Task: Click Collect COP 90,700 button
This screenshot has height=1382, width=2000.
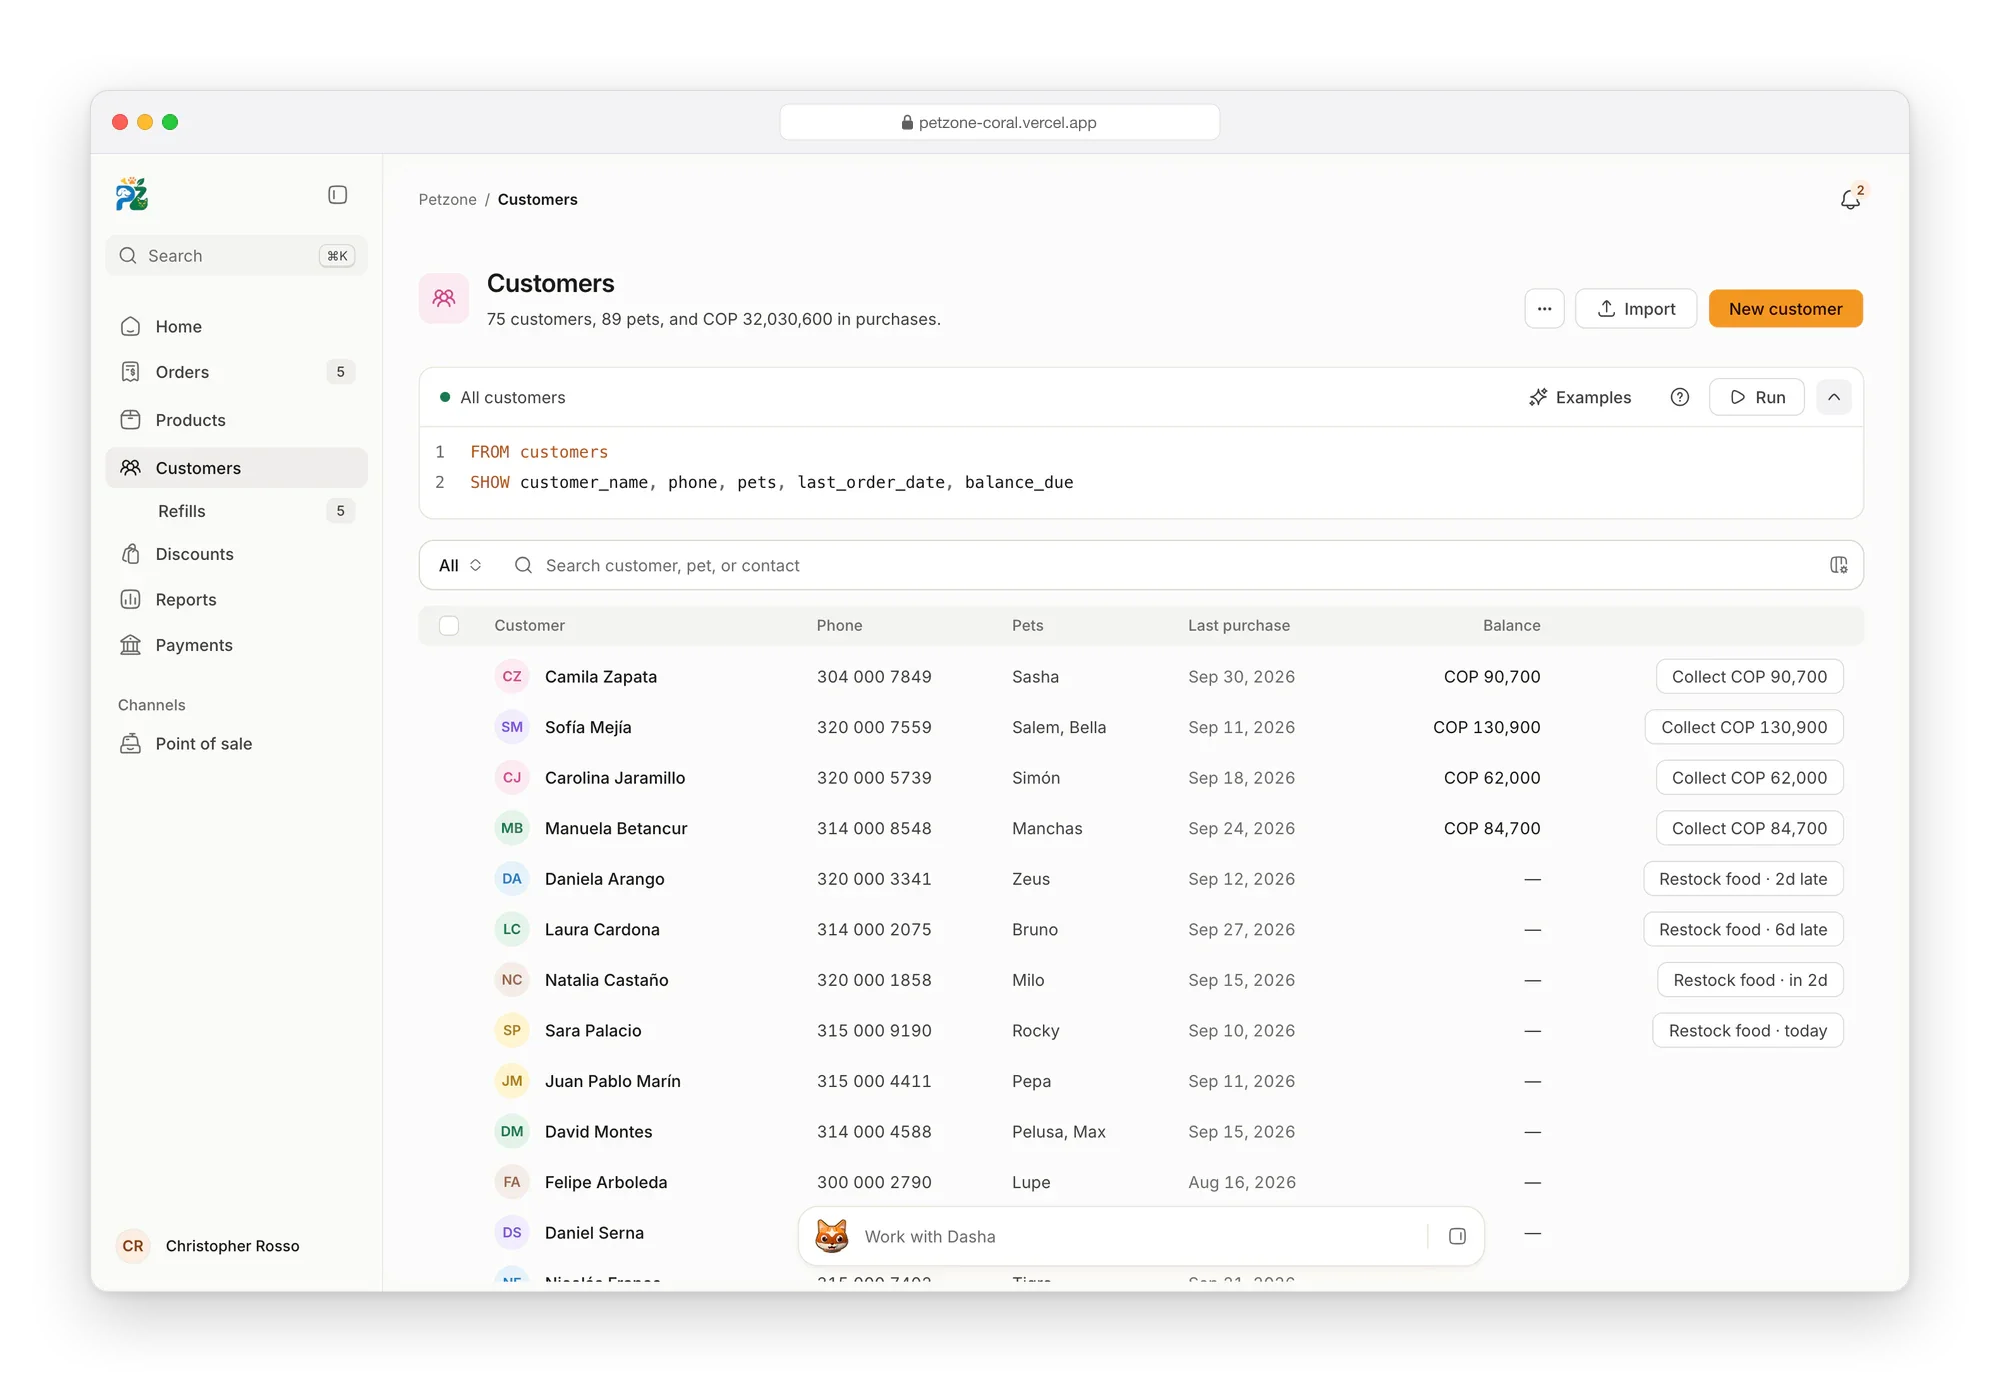Action: pyautogui.click(x=1749, y=676)
